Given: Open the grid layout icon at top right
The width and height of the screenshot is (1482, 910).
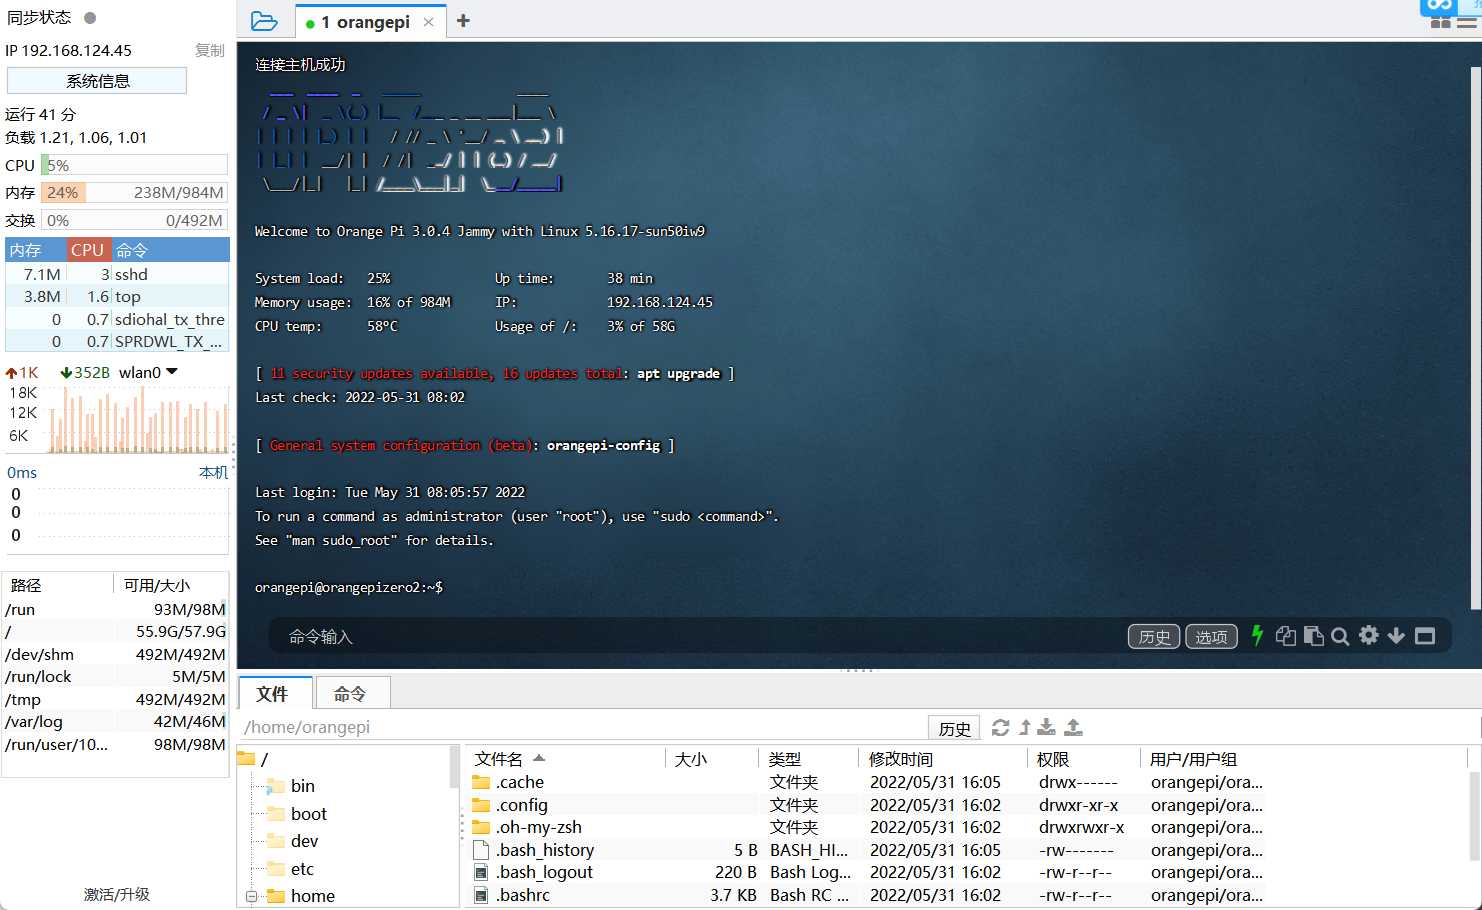Looking at the screenshot, I should tap(1440, 22).
